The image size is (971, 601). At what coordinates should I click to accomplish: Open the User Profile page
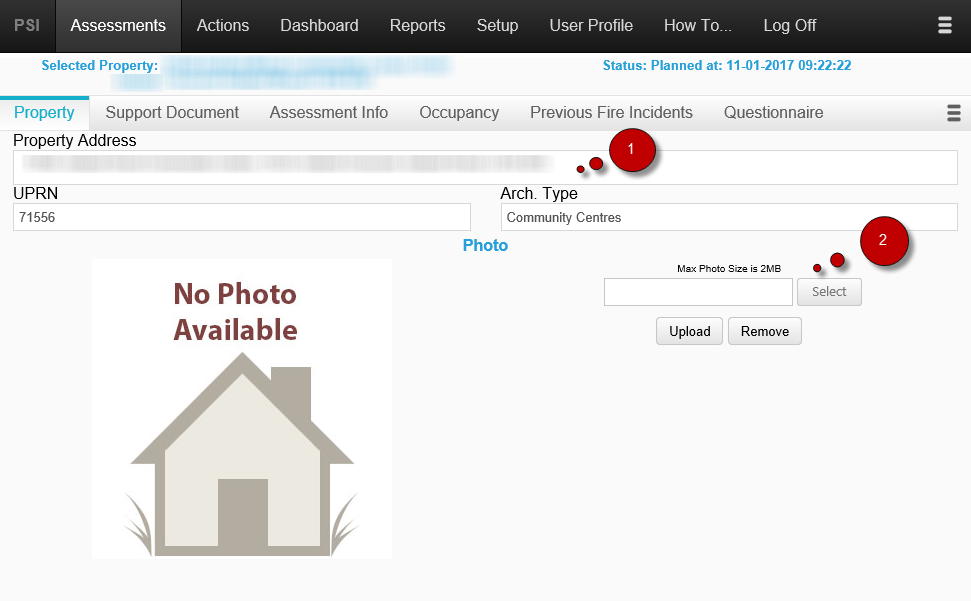pos(591,25)
